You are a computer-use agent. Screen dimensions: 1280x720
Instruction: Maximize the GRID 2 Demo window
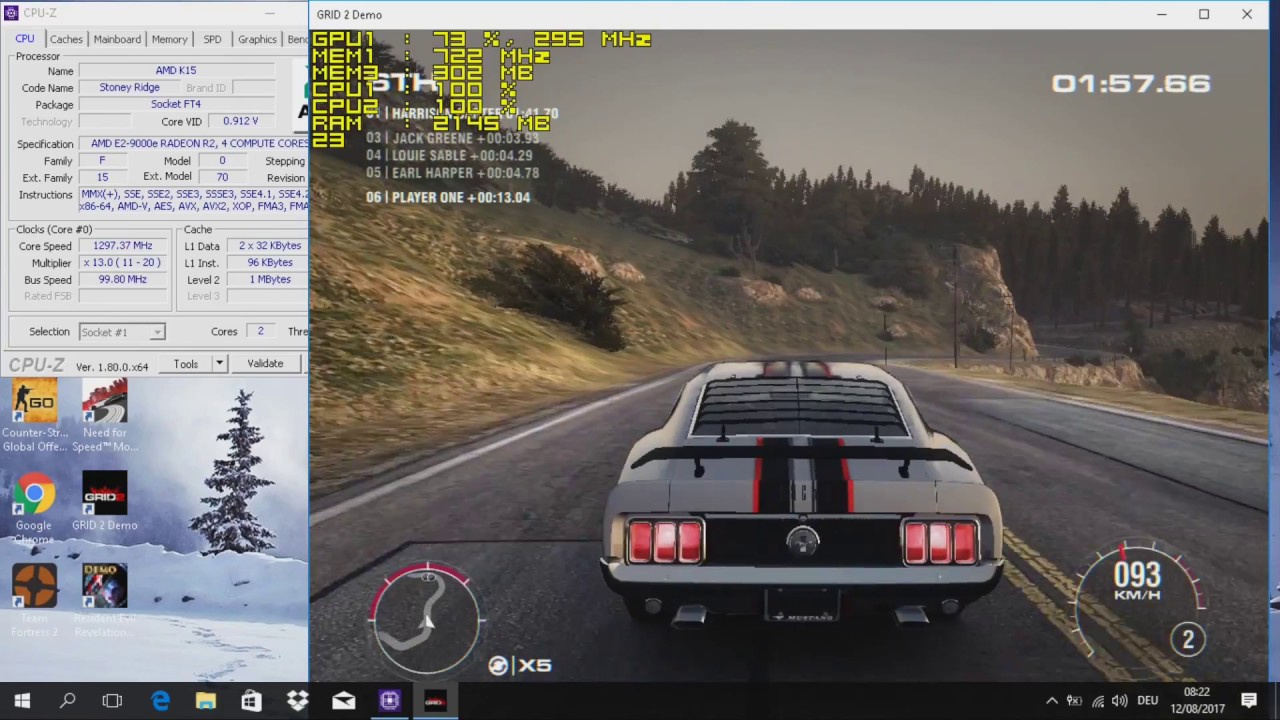[1204, 14]
